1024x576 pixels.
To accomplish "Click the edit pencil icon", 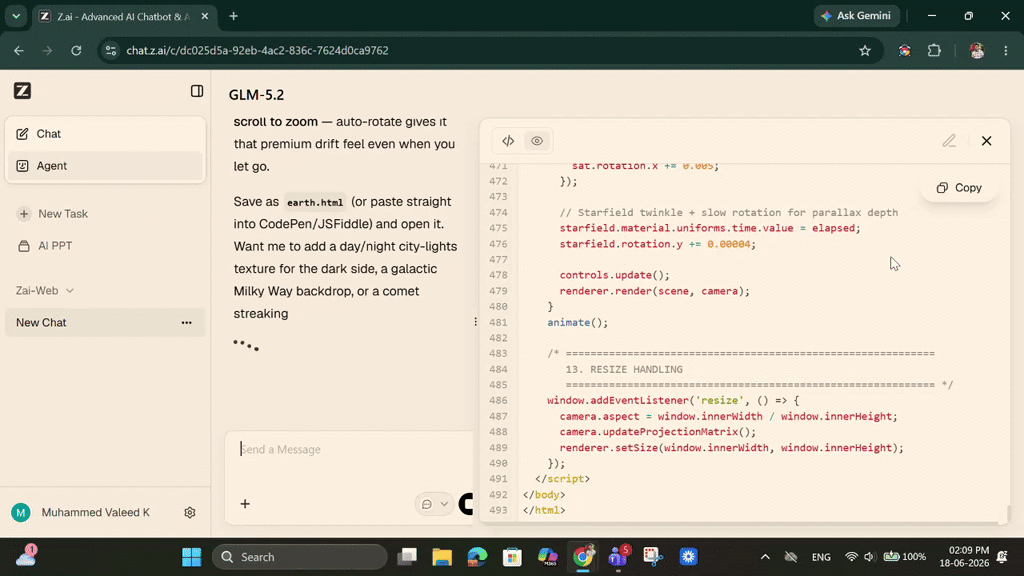I will tap(949, 141).
